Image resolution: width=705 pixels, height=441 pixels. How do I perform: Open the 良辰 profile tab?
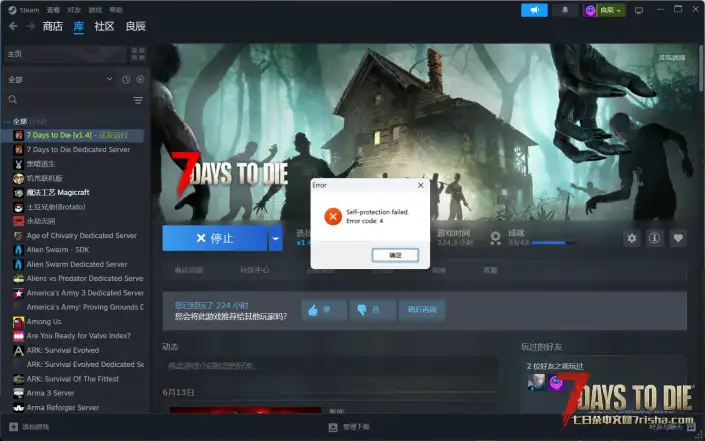(135, 26)
